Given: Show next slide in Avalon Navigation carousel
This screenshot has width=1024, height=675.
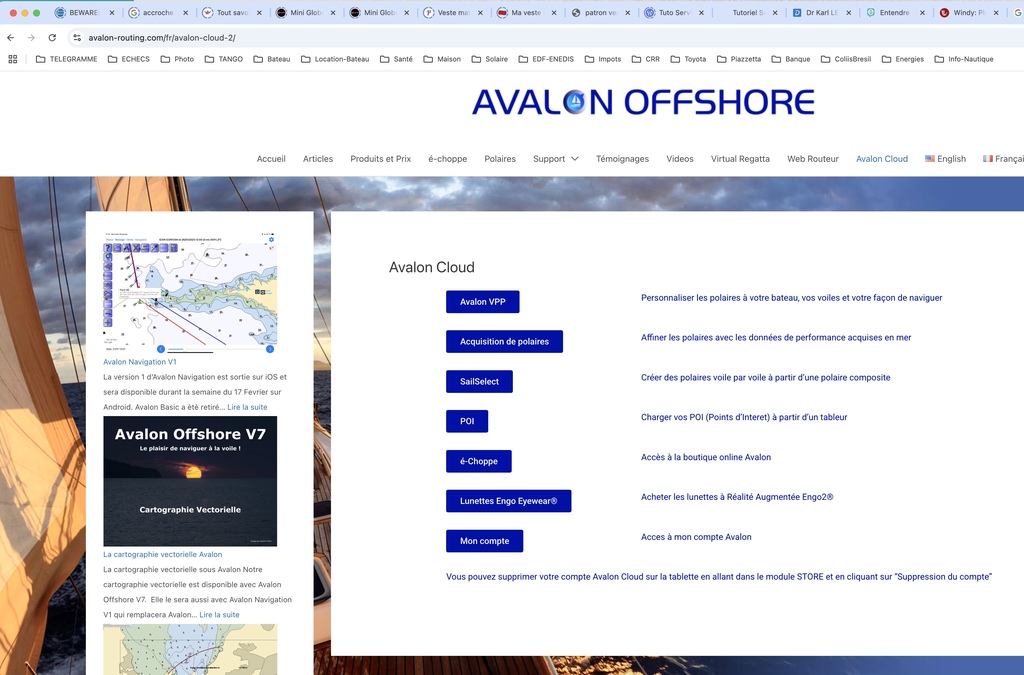Looking at the screenshot, I should 270,349.
